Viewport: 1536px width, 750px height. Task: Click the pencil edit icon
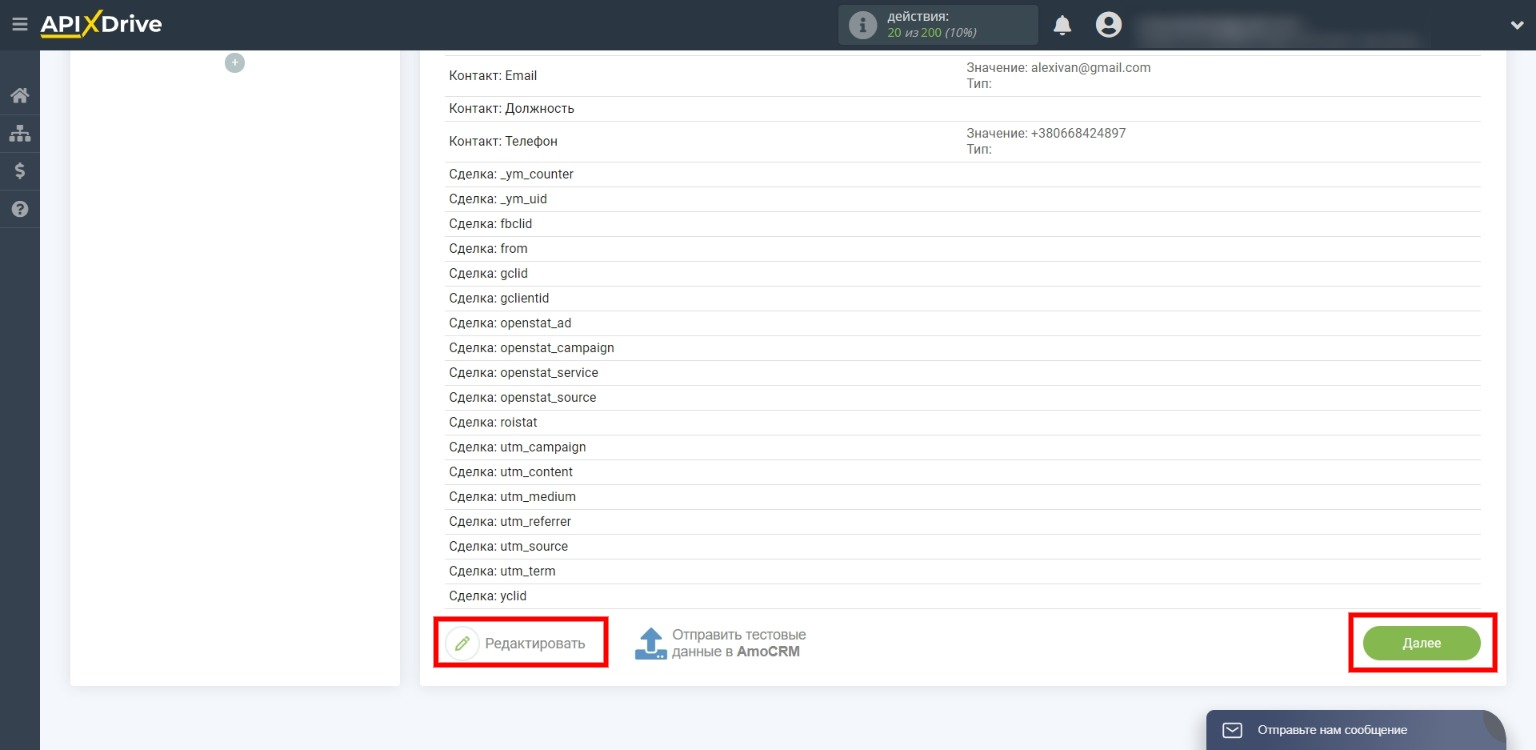tap(462, 644)
